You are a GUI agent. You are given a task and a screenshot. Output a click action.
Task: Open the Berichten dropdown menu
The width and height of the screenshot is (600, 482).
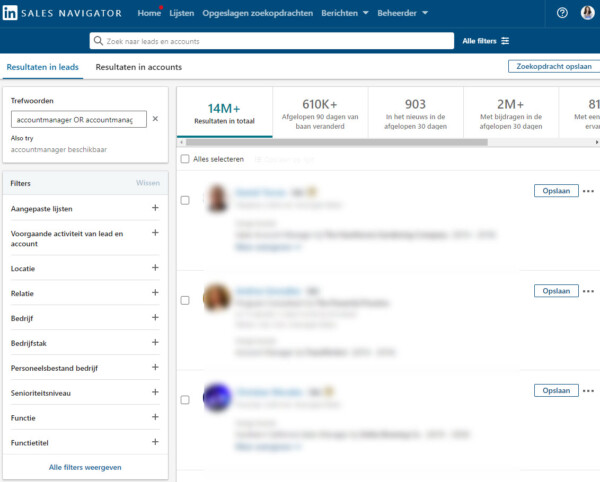tap(345, 13)
